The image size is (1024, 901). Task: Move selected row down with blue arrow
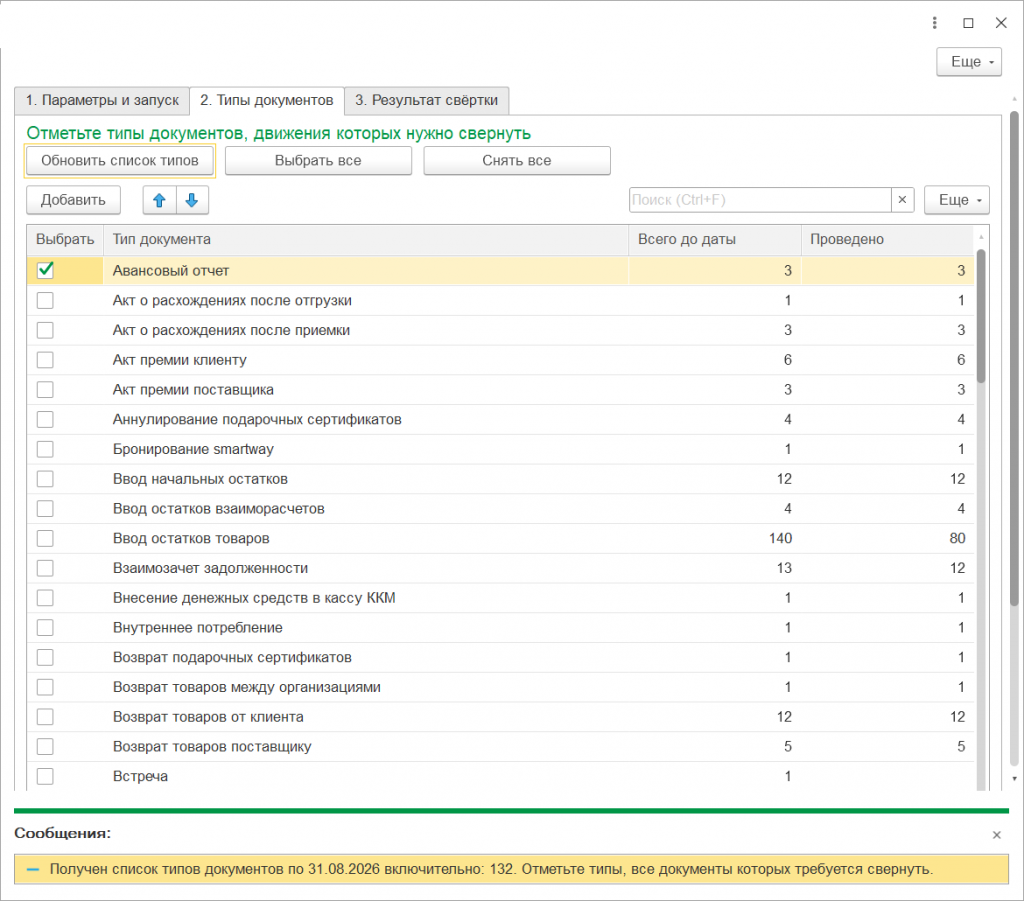point(192,200)
